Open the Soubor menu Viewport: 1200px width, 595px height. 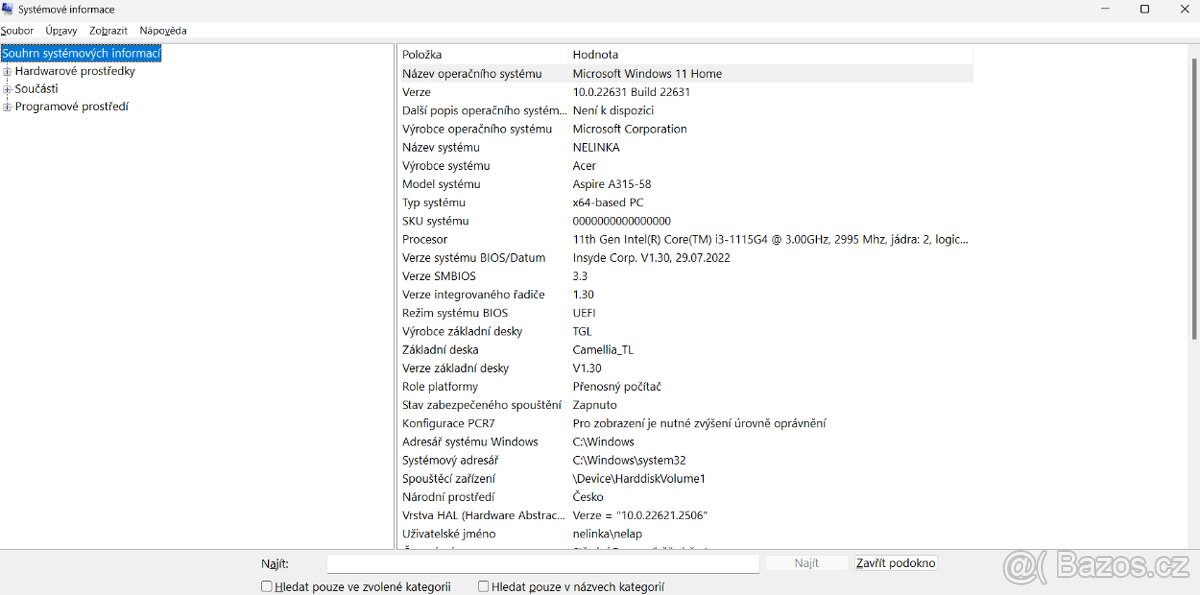[x=16, y=30]
